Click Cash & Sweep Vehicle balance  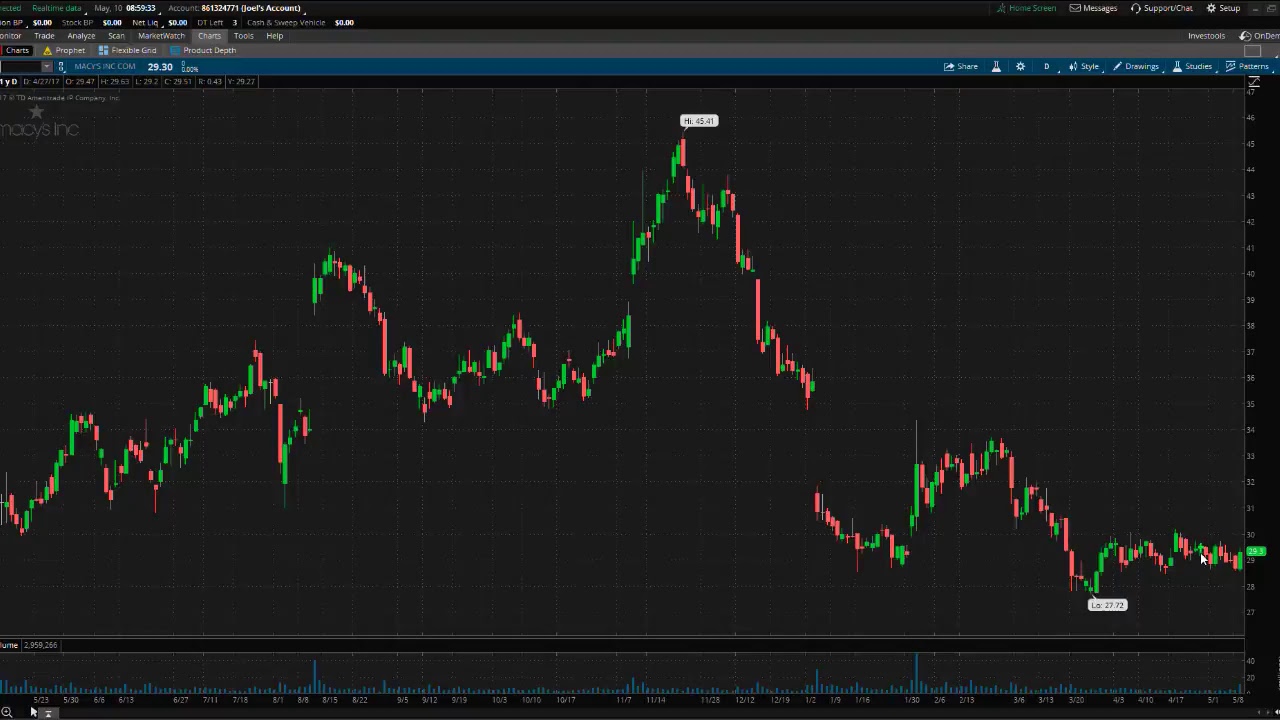click(344, 22)
